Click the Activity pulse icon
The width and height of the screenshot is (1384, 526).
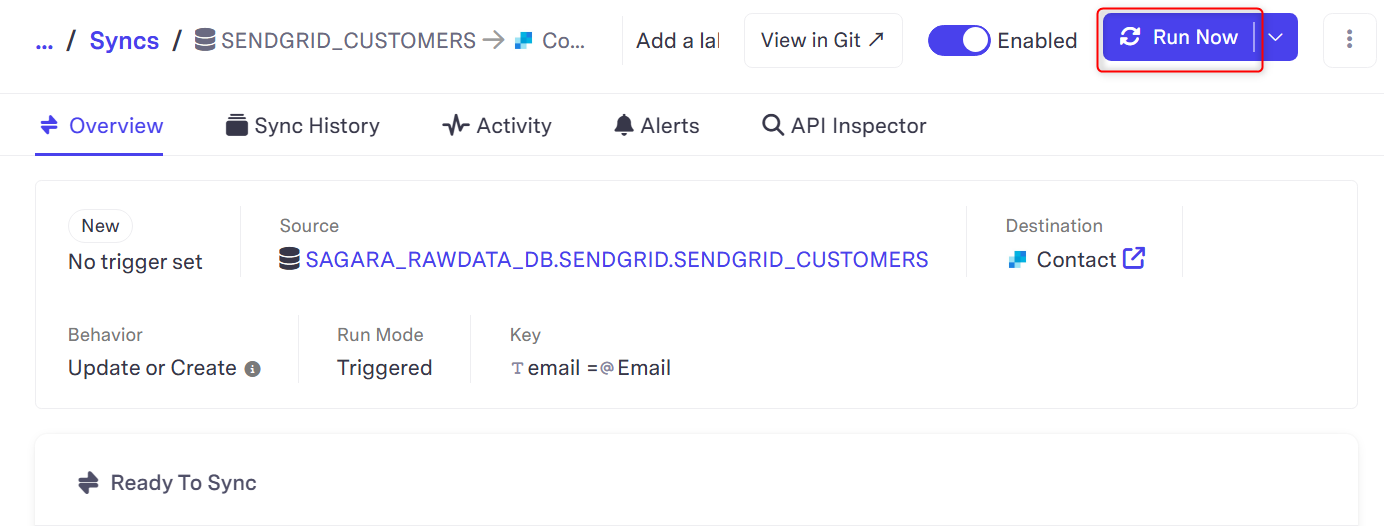[456, 125]
